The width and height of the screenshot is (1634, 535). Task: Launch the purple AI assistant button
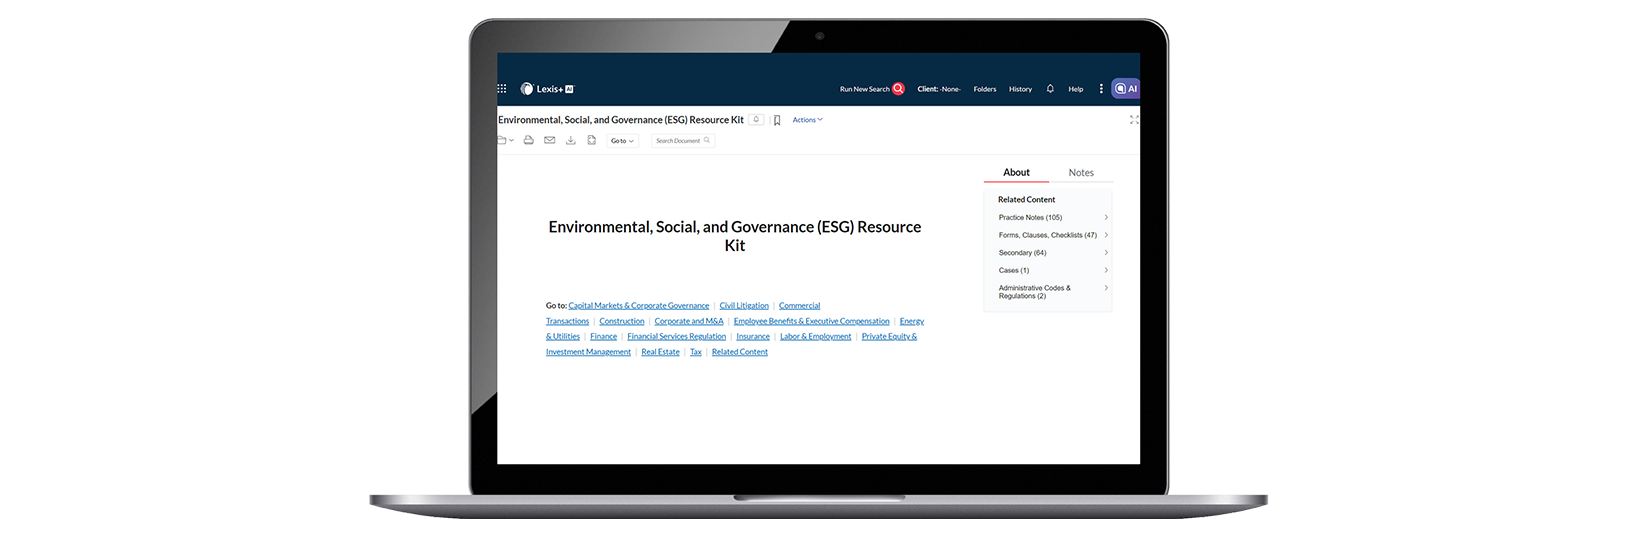pos(1126,89)
